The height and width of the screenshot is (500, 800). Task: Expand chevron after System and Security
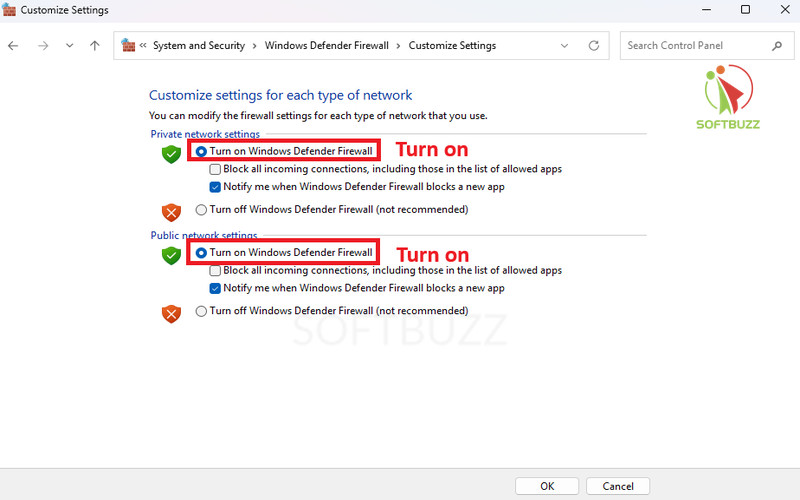pyautogui.click(x=255, y=46)
